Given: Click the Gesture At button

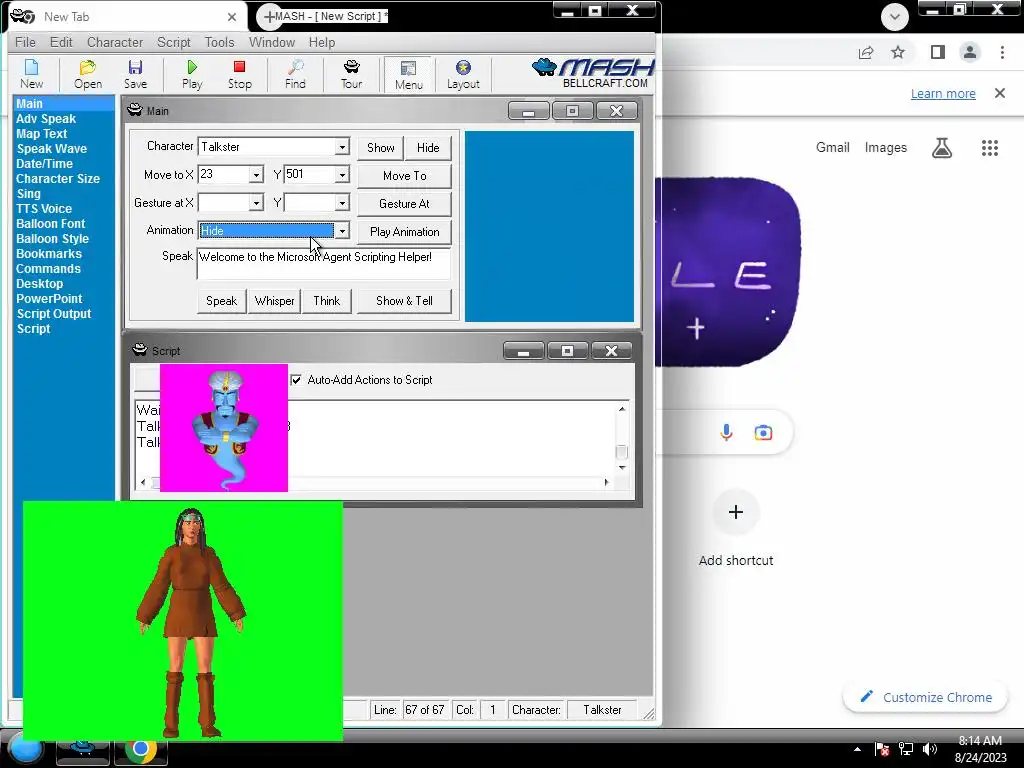Looking at the screenshot, I should (404, 204).
